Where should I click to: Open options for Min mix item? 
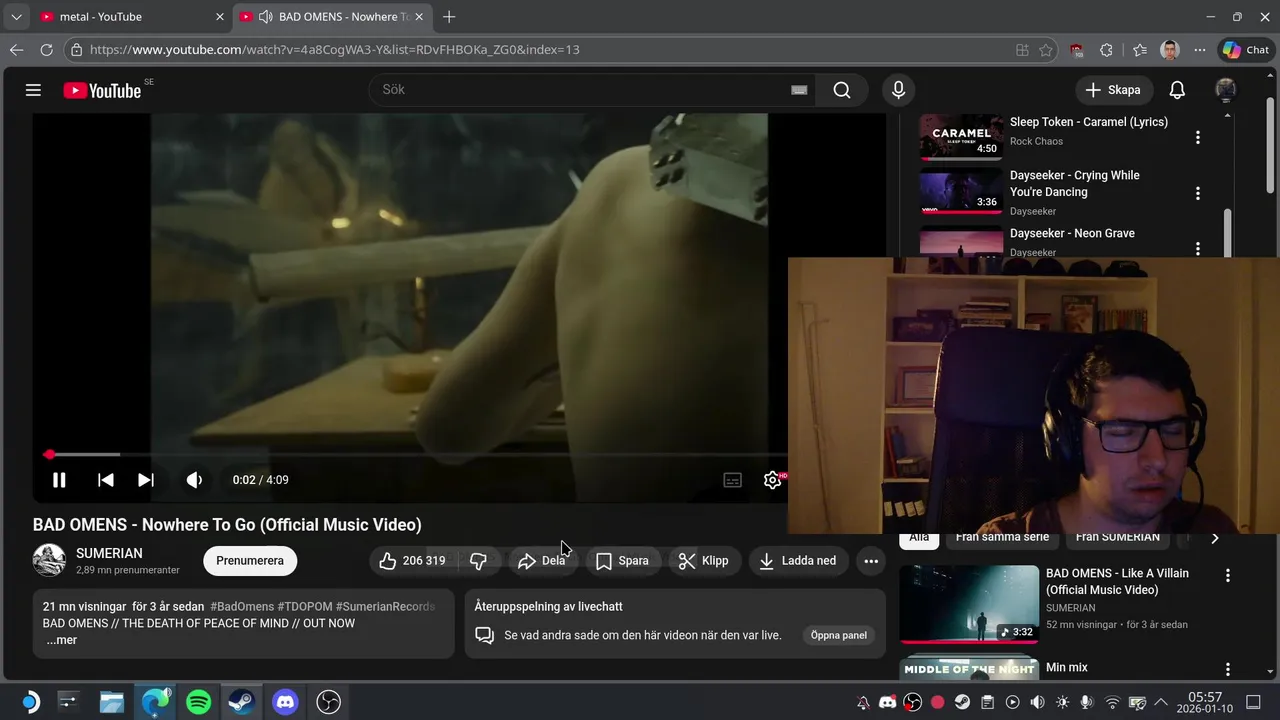pos(1228,669)
